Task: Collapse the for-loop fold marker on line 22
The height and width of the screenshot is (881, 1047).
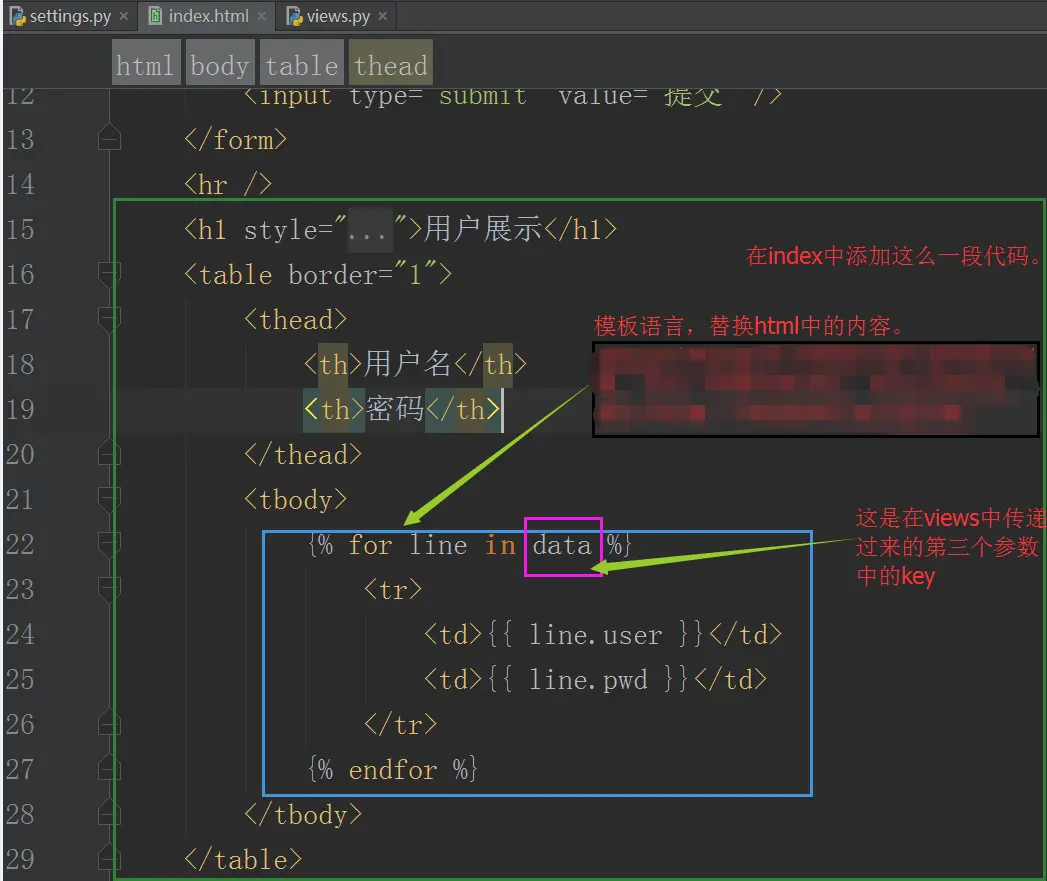Action: pos(109,544)
